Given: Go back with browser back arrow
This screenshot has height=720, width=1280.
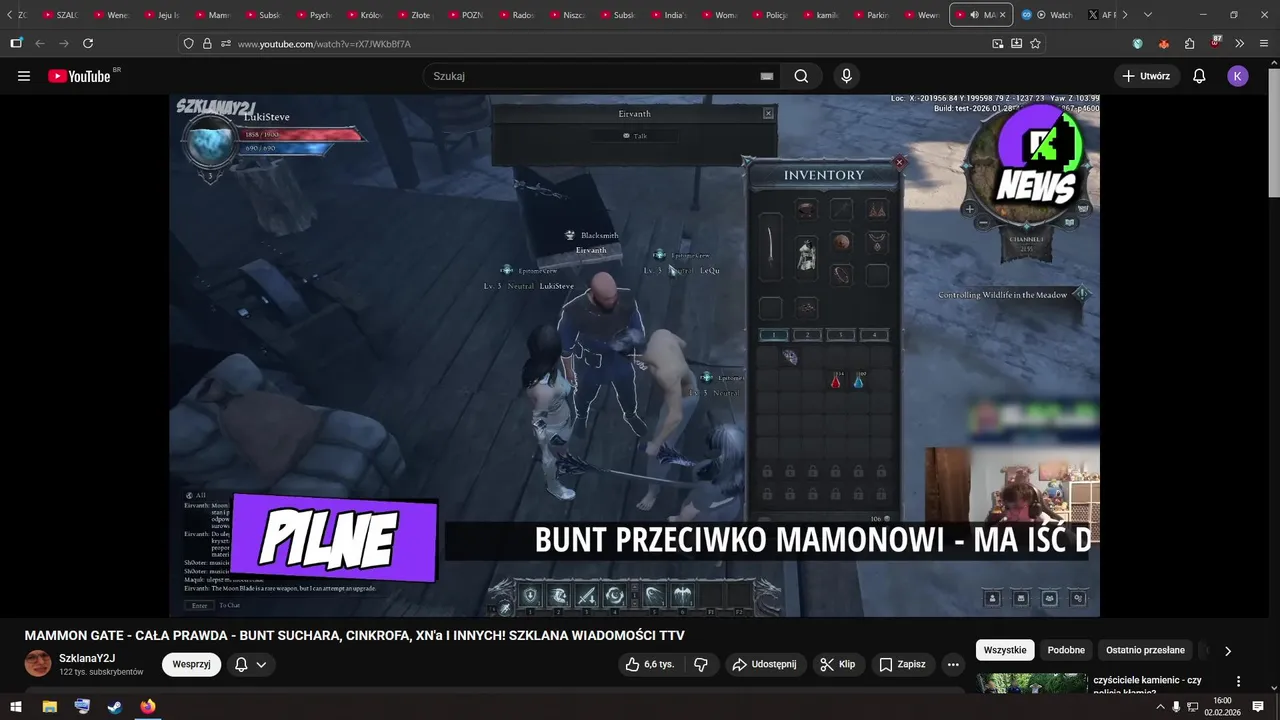Looking at the screenshot, I should click(x=40, y=44).
